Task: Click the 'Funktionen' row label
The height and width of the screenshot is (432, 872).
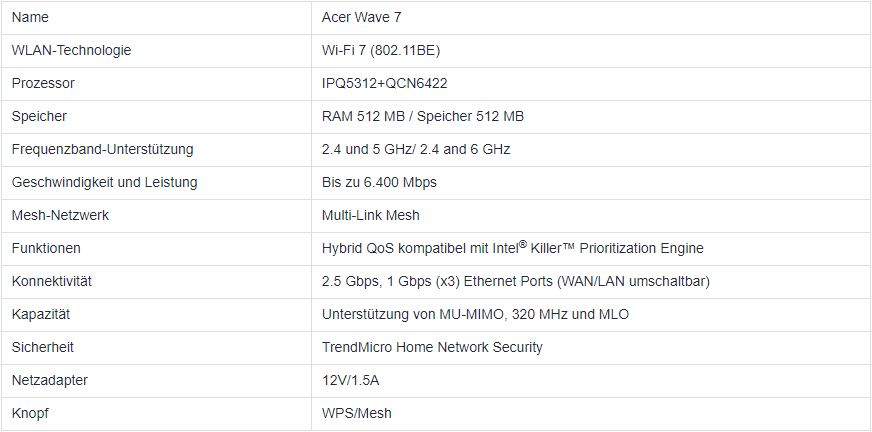Action: point(46,249)
